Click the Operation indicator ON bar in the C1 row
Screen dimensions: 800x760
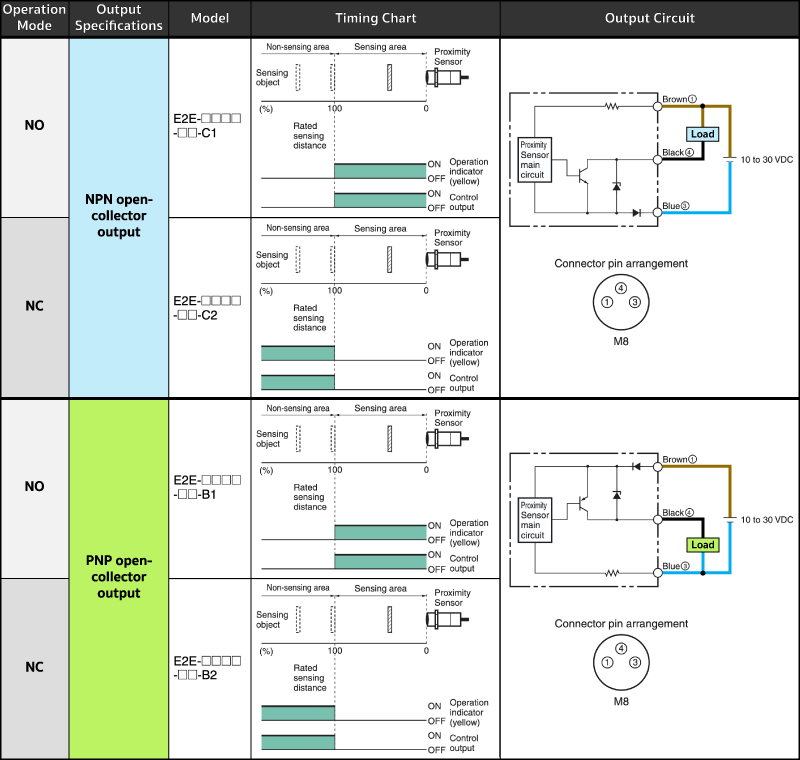point(380,171)
